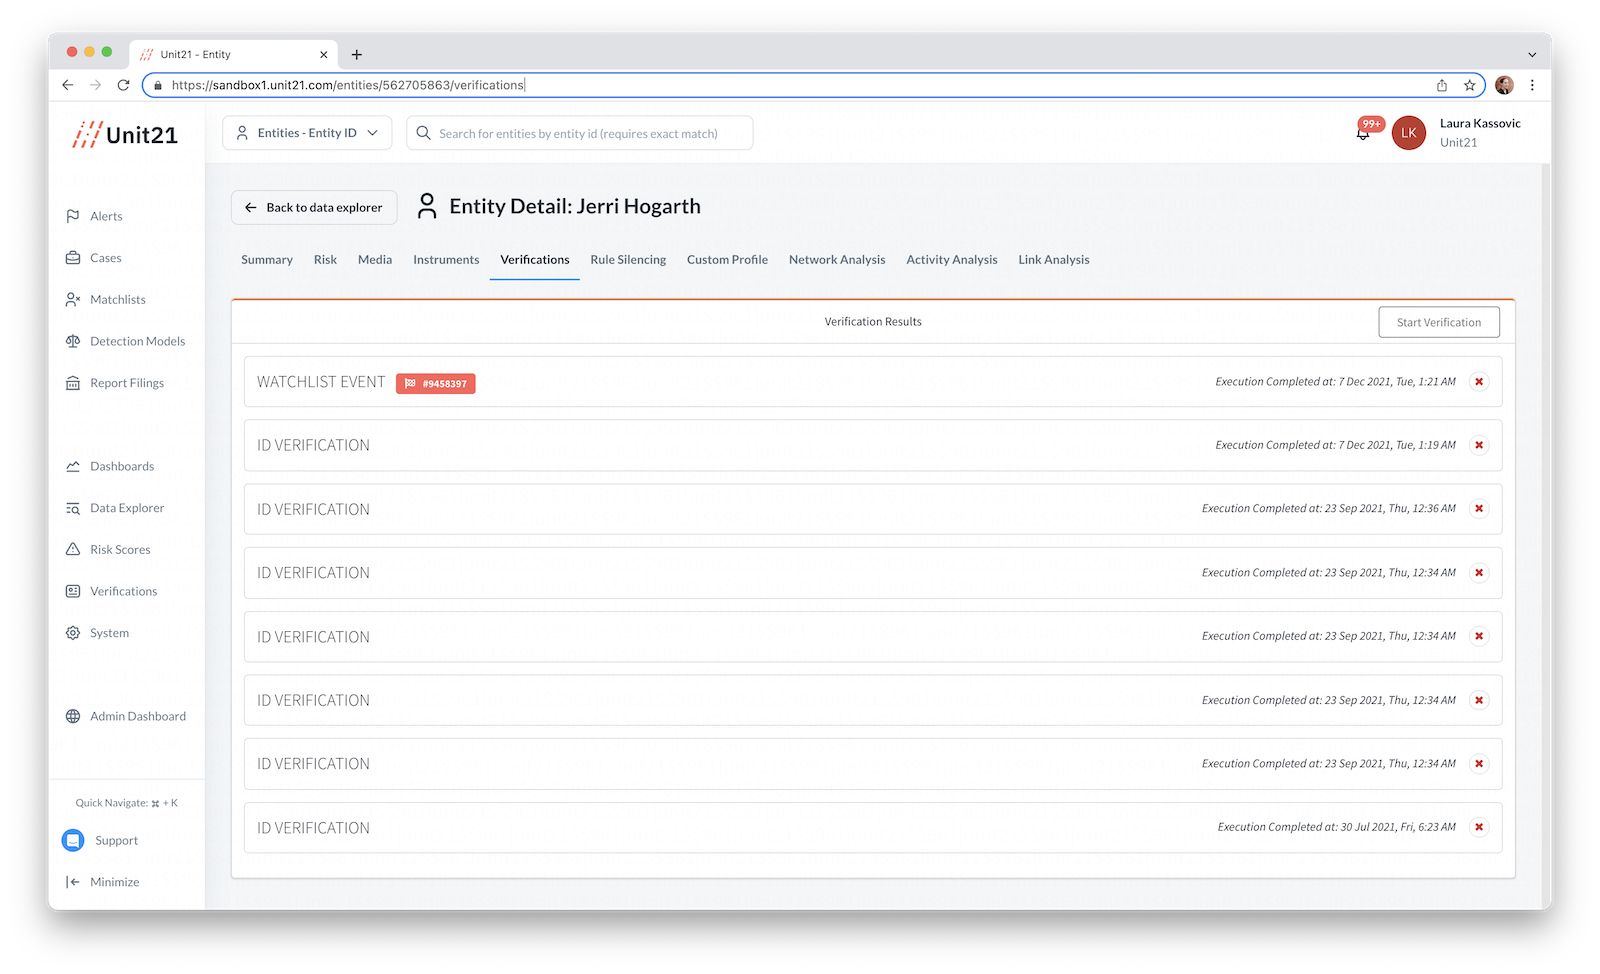Expand the WATCHLIST EVENT row
Viewport: 1600px width, 974px height.
[873, 382]
